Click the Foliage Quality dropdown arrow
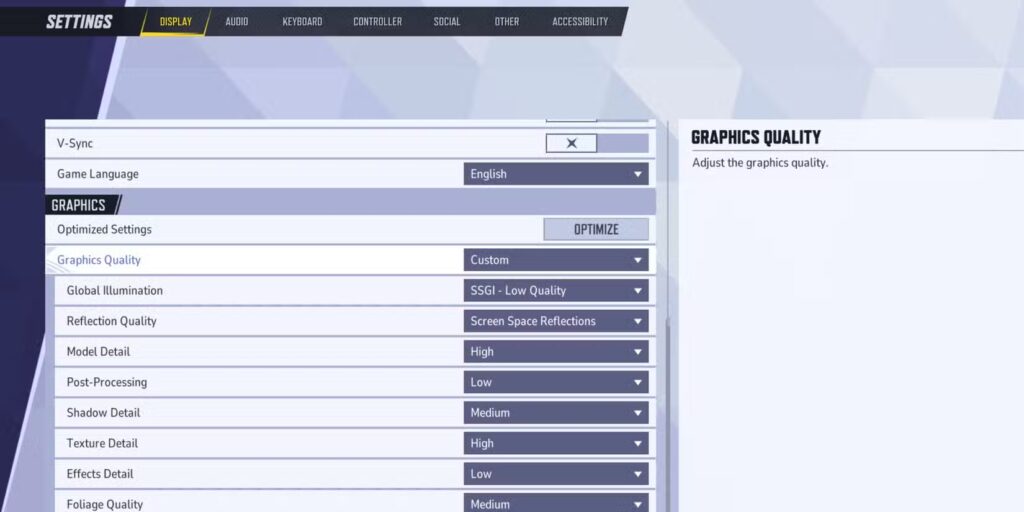Screen dimensions: 1024x512 coord(637,504)
